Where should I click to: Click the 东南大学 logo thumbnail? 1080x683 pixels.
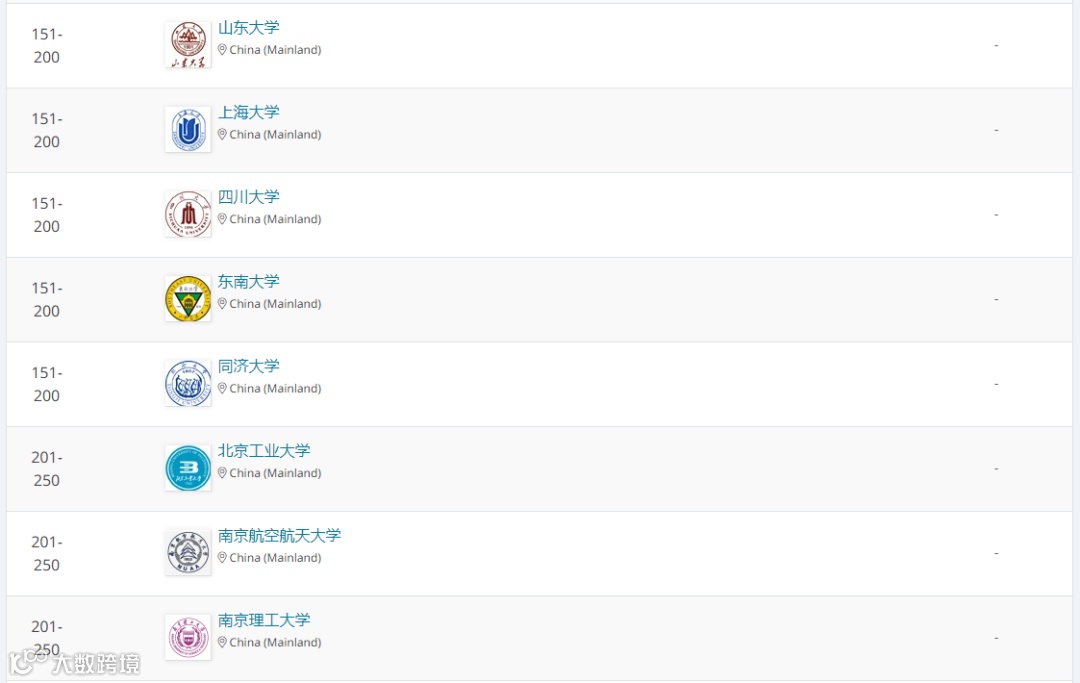pyautogui.click(x=188, y=299)
